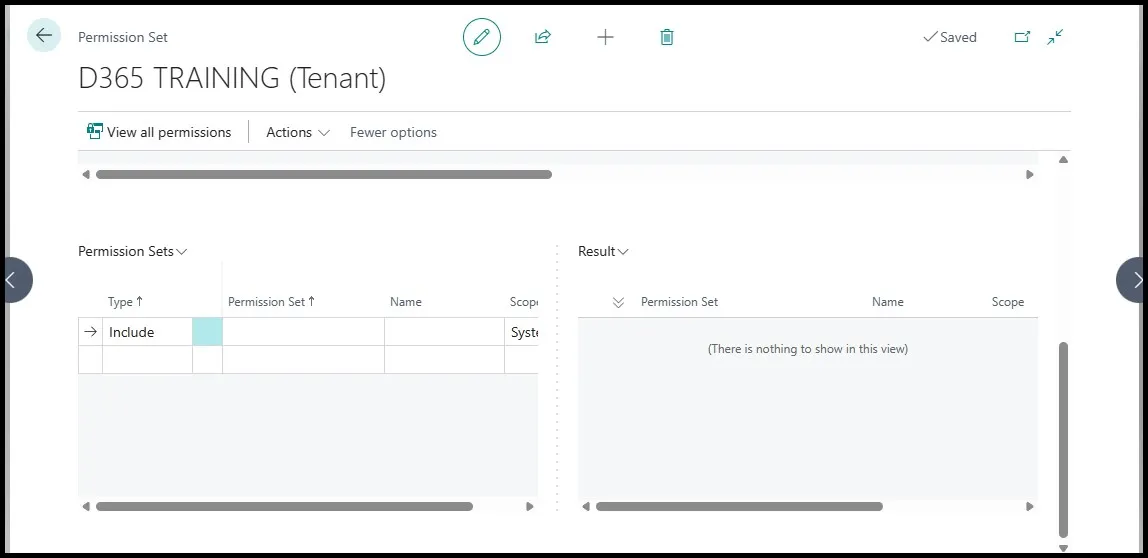
Task: Click Fewer options
Action: pyautogui.click(x=393, y=132)
